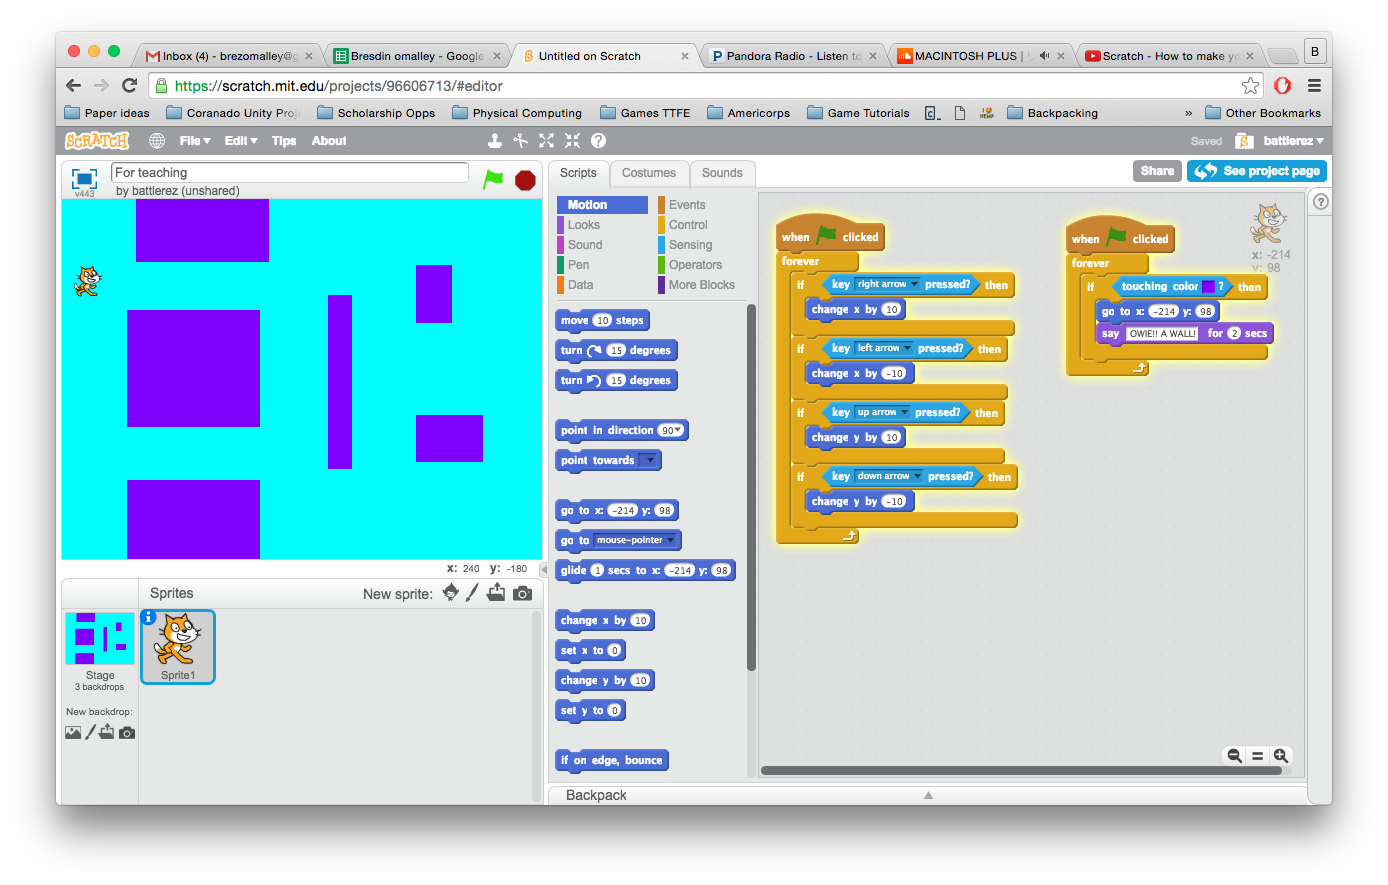This screenshot has height=885, width=1388.
Task: Paint new sprite brush icon
Action: [472, 592]
